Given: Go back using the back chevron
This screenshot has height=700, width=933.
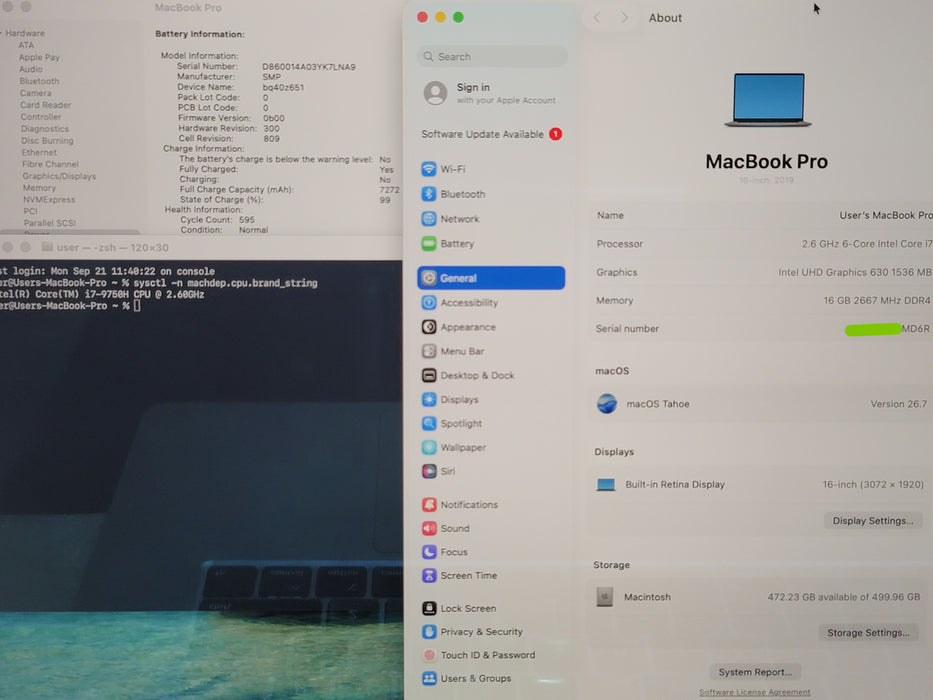Looking at the screenshot, I should (597, 18).
